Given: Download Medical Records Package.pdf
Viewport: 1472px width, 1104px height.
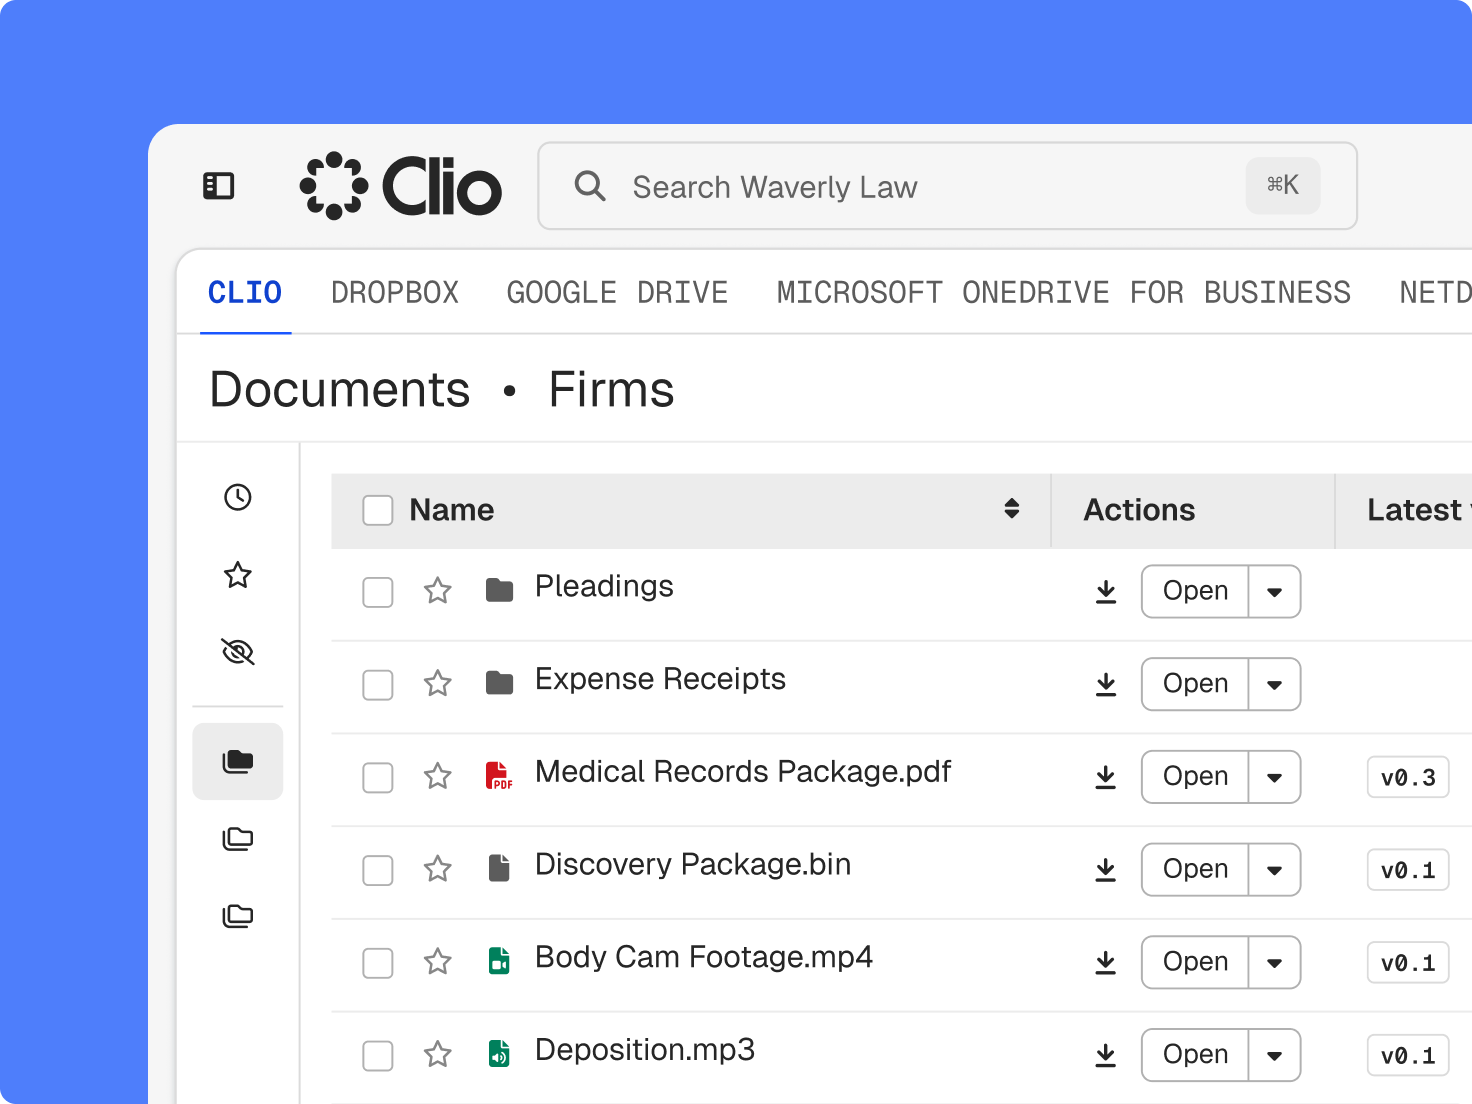Looking at the screenshot, I should point(1106,777).
